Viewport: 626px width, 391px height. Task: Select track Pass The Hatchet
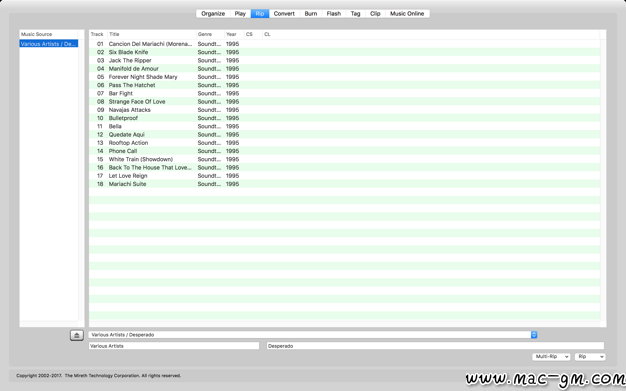click(x=344, y=85)
